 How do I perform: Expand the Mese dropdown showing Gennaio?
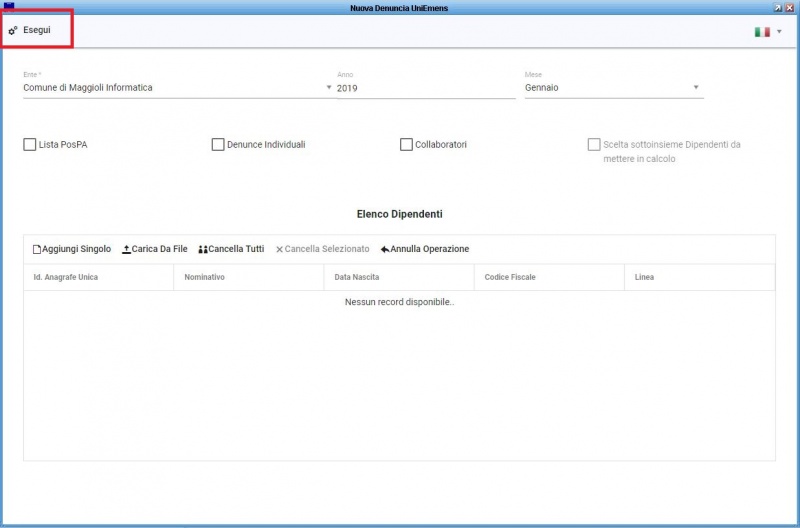[x=696, y=88]
